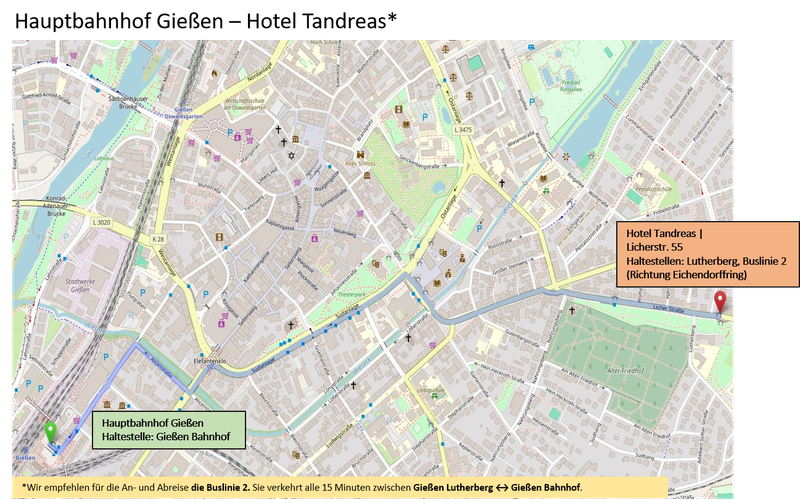Click the Licher Straße label on the route
800x500 pixels.
pyautogui.click(x=668, y=308)
